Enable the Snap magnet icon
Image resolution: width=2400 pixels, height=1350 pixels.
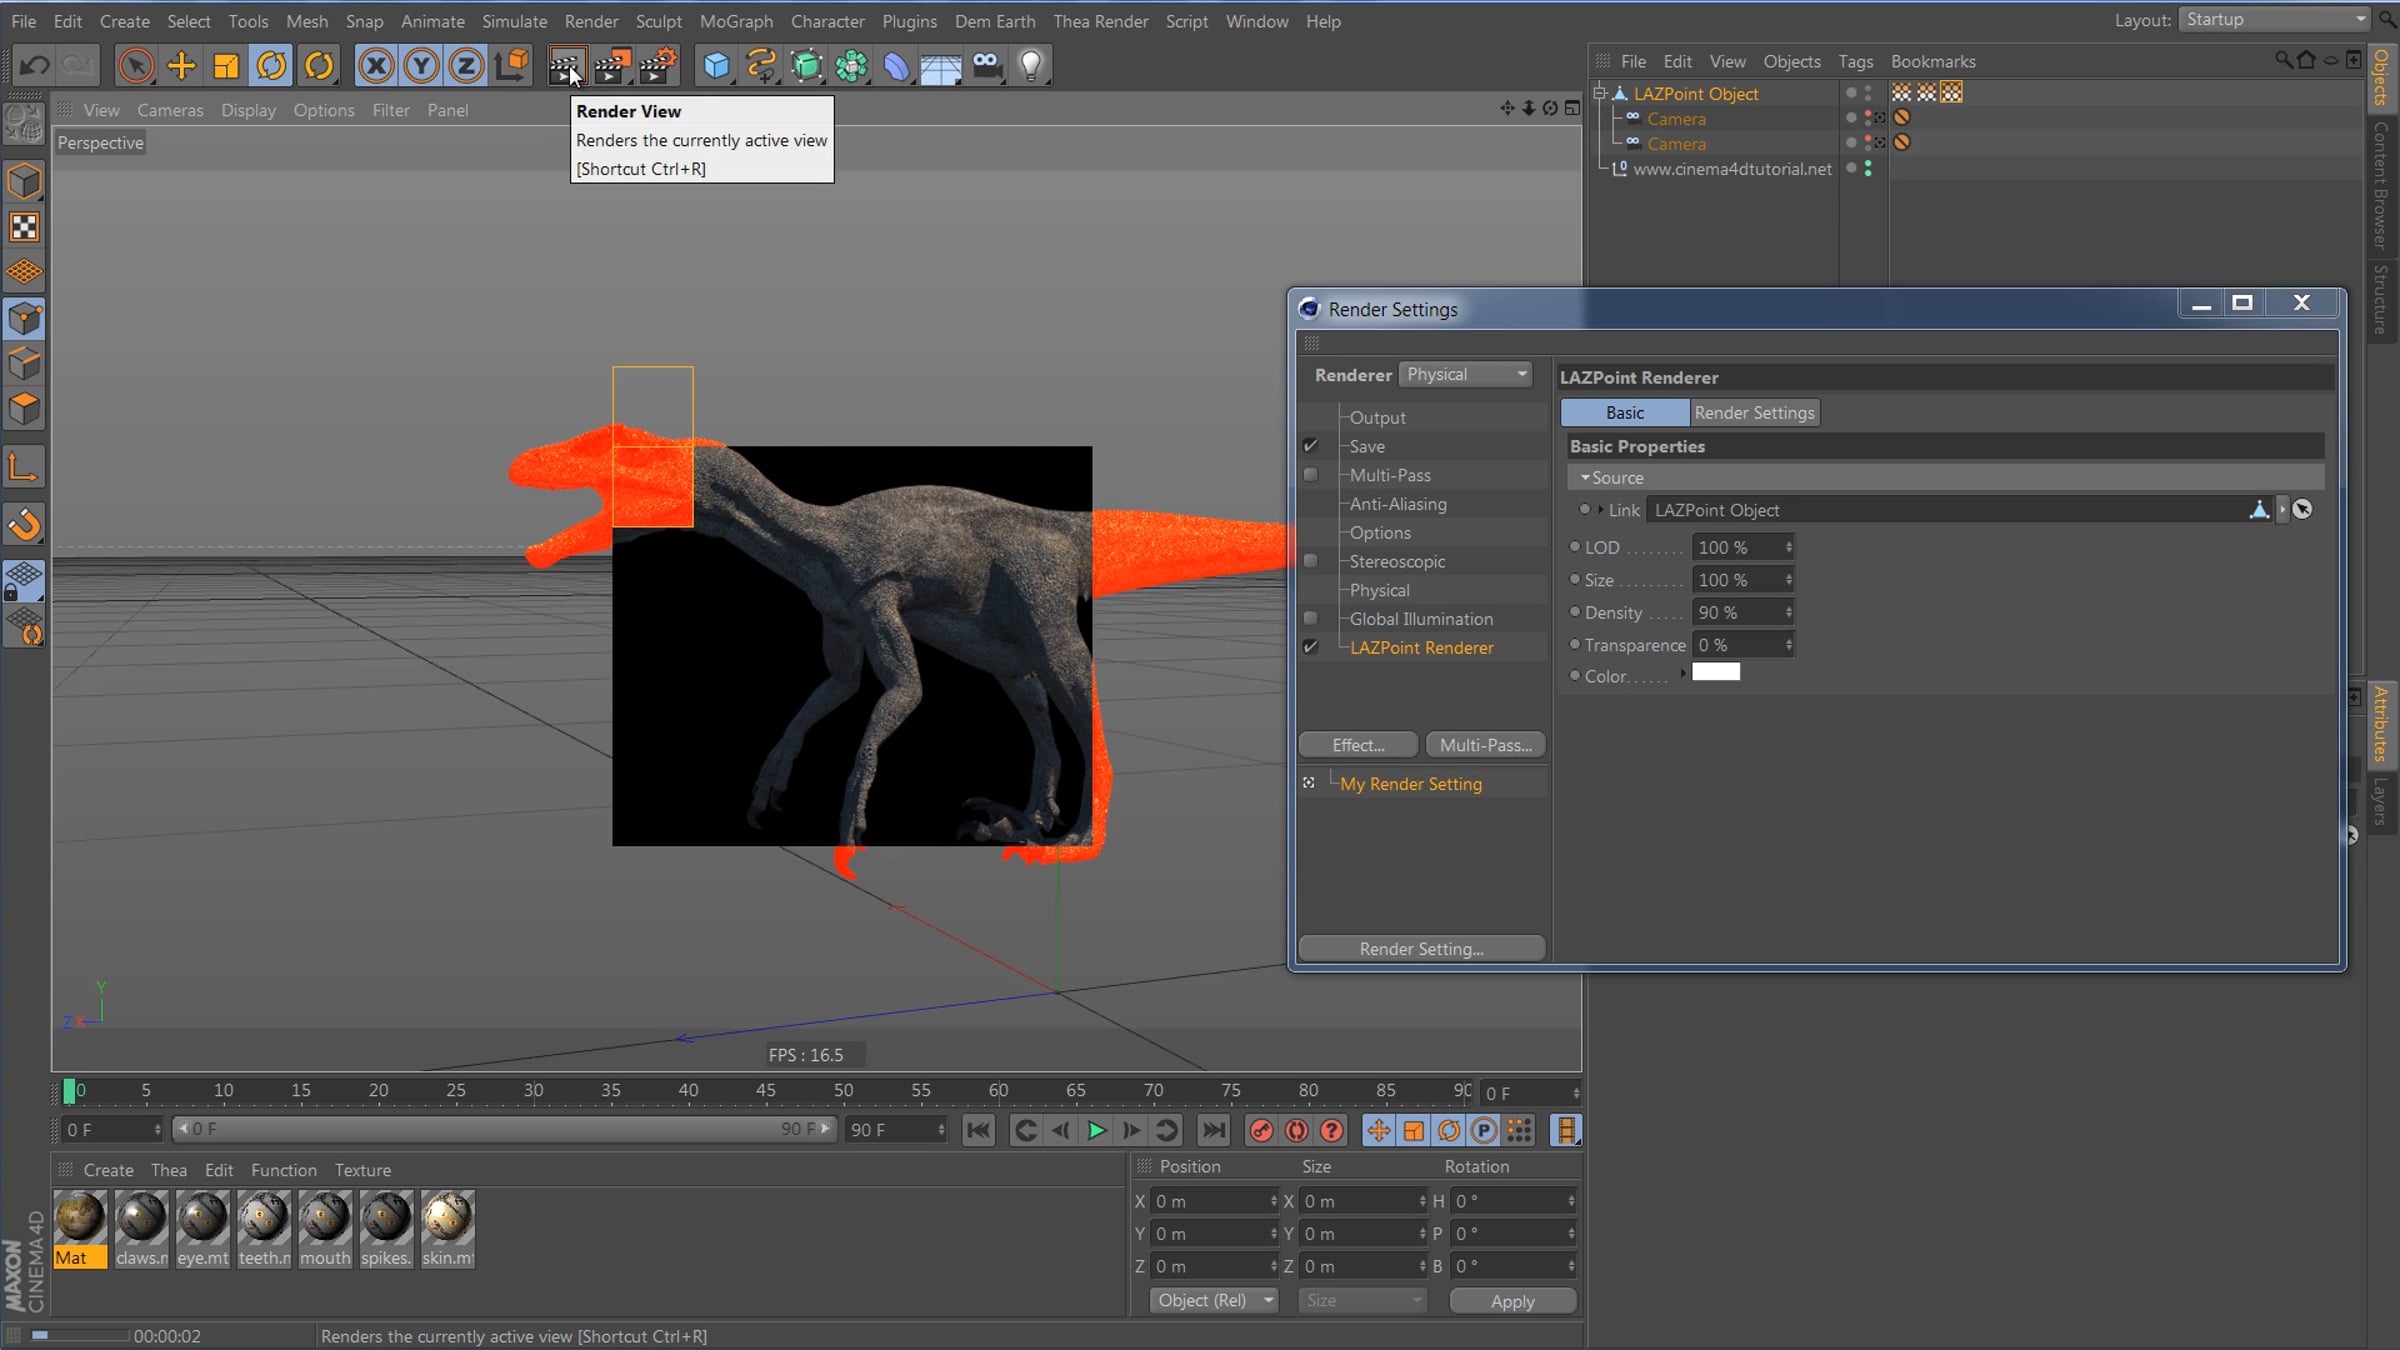pyautogui.click(x=24, y=524)
